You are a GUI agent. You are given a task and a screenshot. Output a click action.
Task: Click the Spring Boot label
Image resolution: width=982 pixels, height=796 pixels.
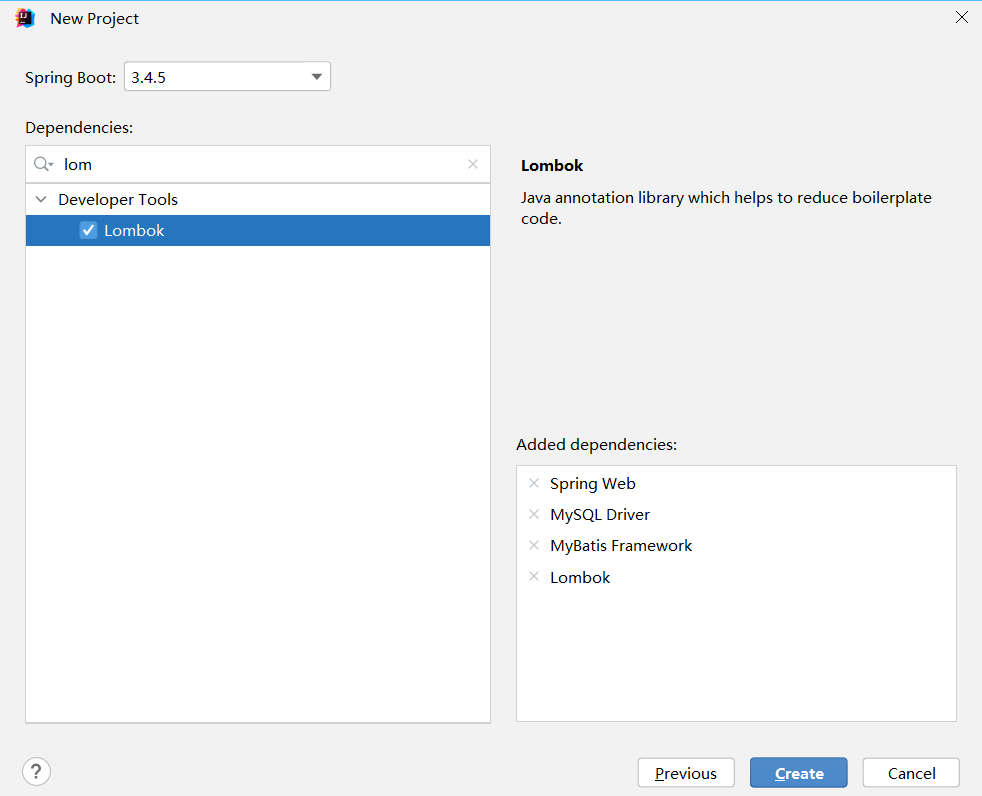pos(71,78)
